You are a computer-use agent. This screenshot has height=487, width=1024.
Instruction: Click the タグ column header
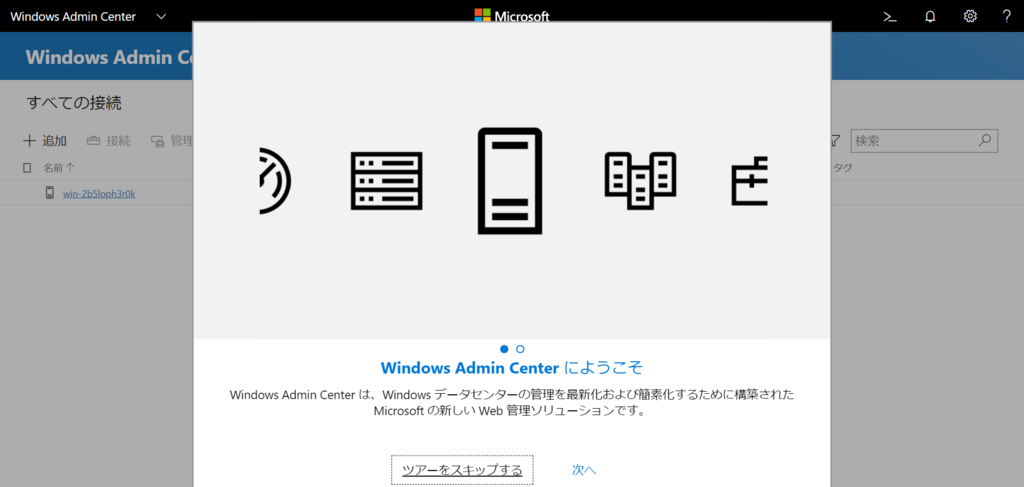click(841, 168)
